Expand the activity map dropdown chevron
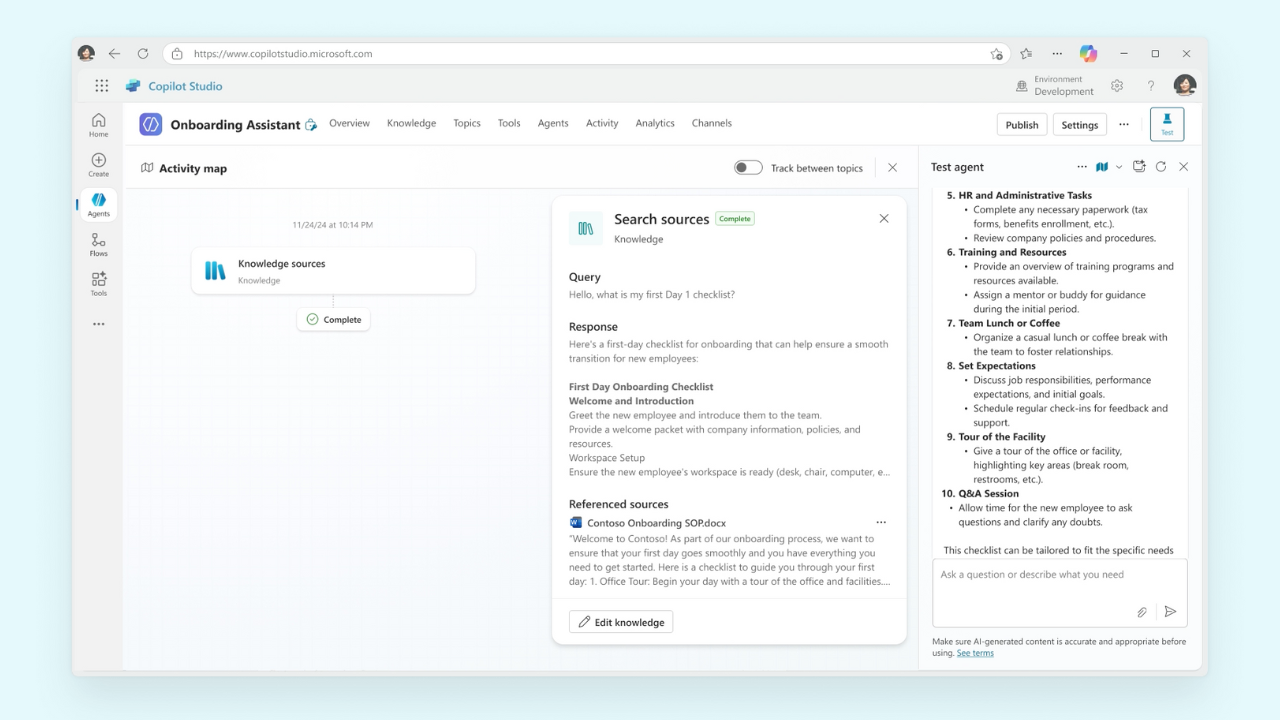Viewport: 1280px width, 720px height. pyautogui.click(x=1119, y=167)
